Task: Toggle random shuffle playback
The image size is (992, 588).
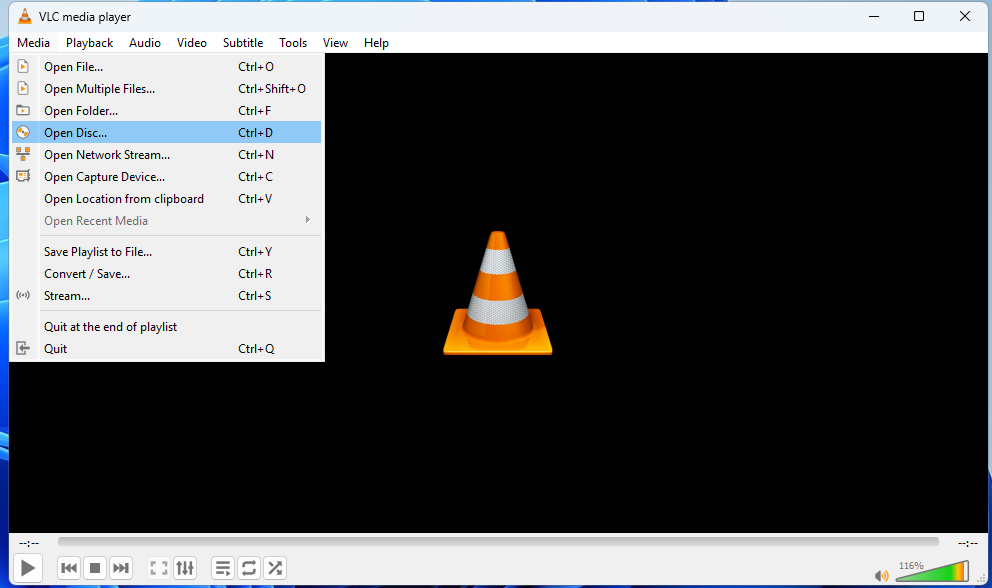Action: 275,568
